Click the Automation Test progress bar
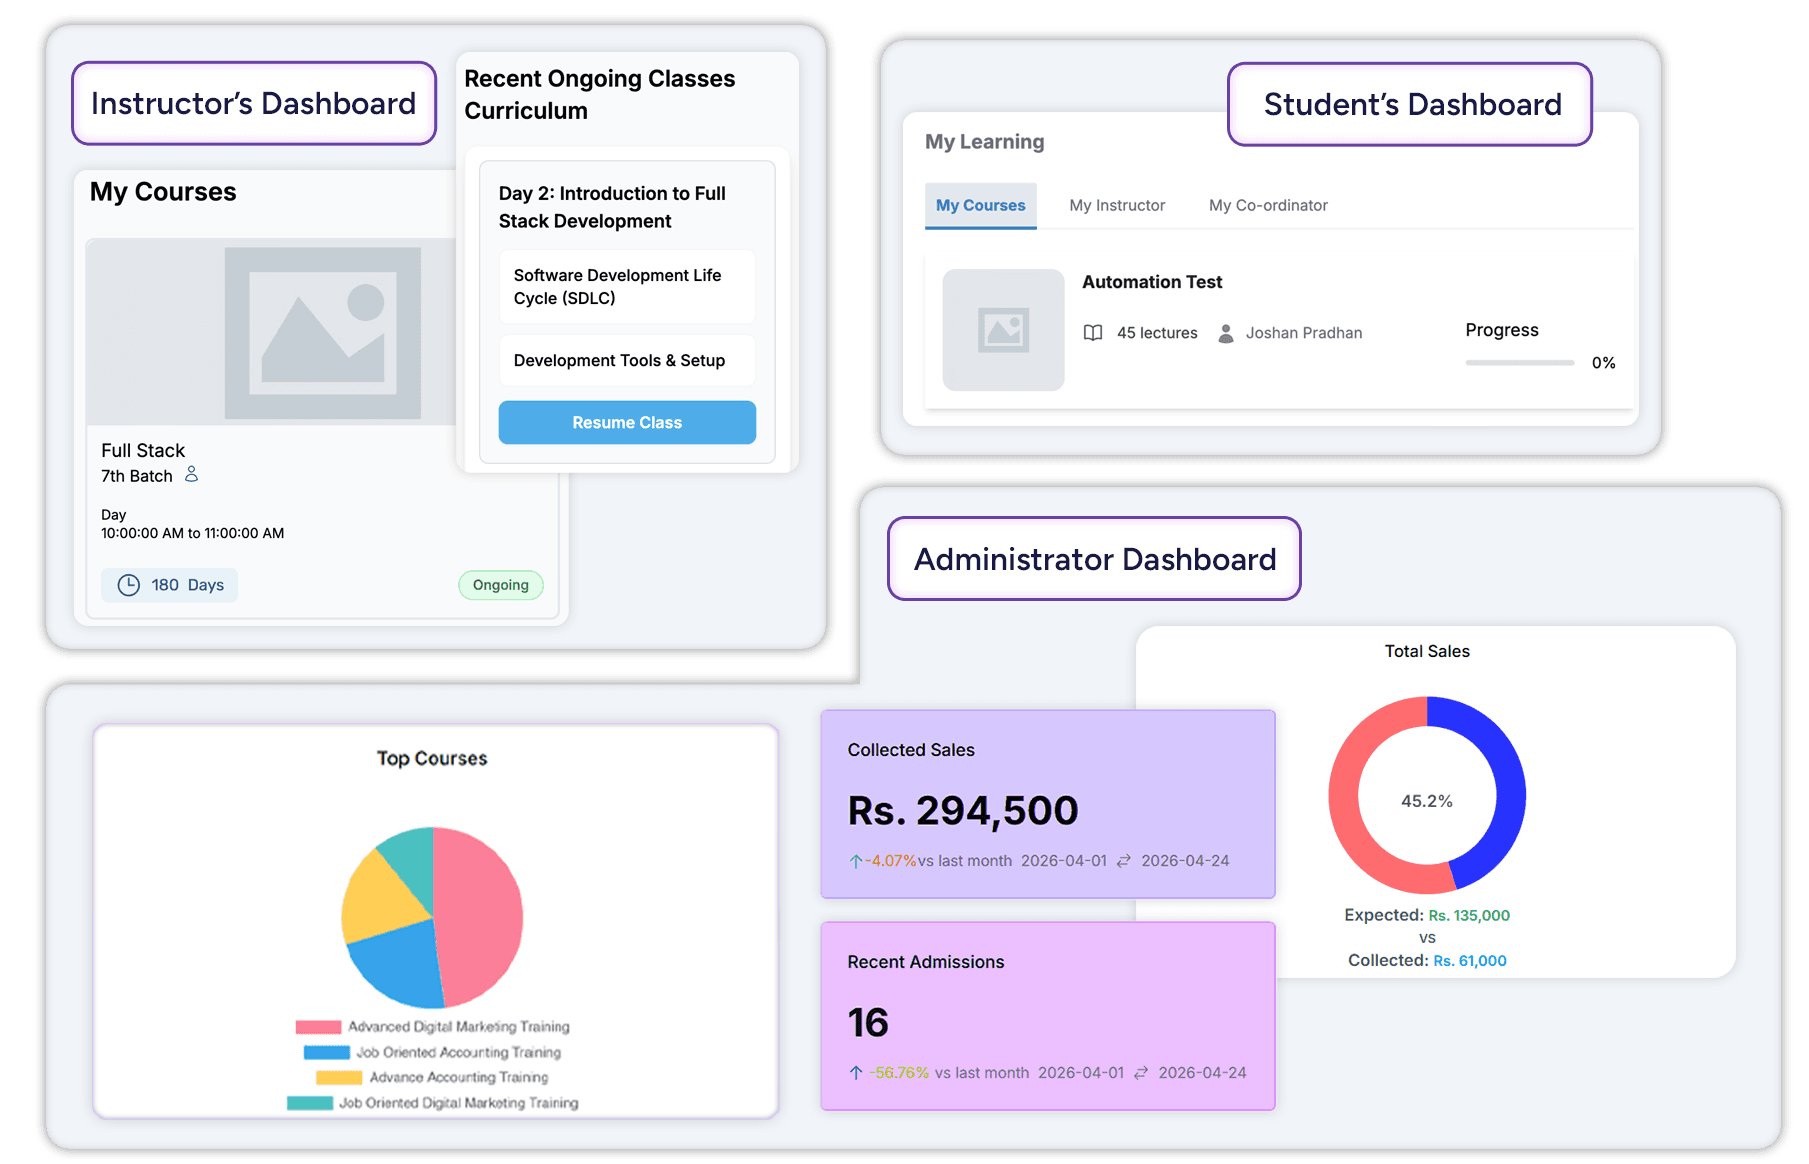Image resolution: width=1809 pixels, height=1164 pixels. [1519, 363]
